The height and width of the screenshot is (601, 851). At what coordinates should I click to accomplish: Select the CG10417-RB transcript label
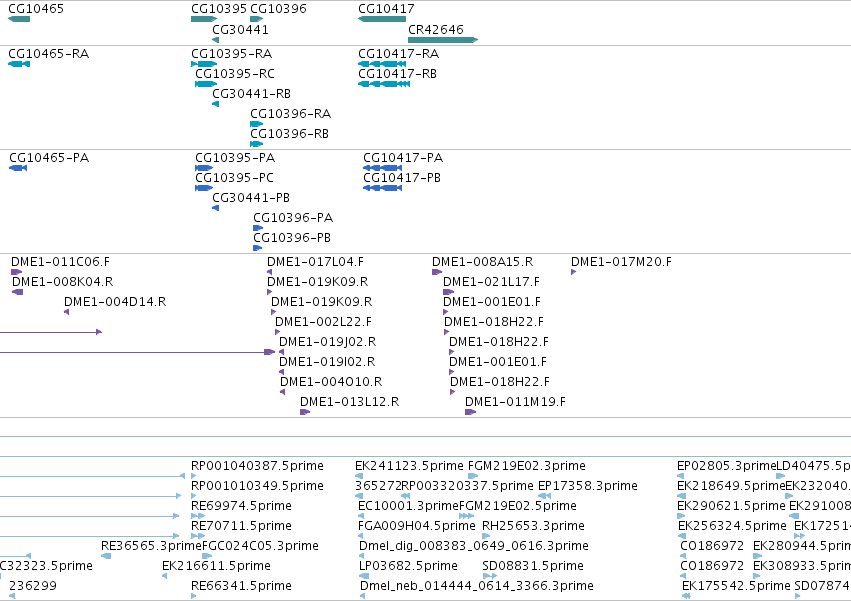click(x=398, y=74)
